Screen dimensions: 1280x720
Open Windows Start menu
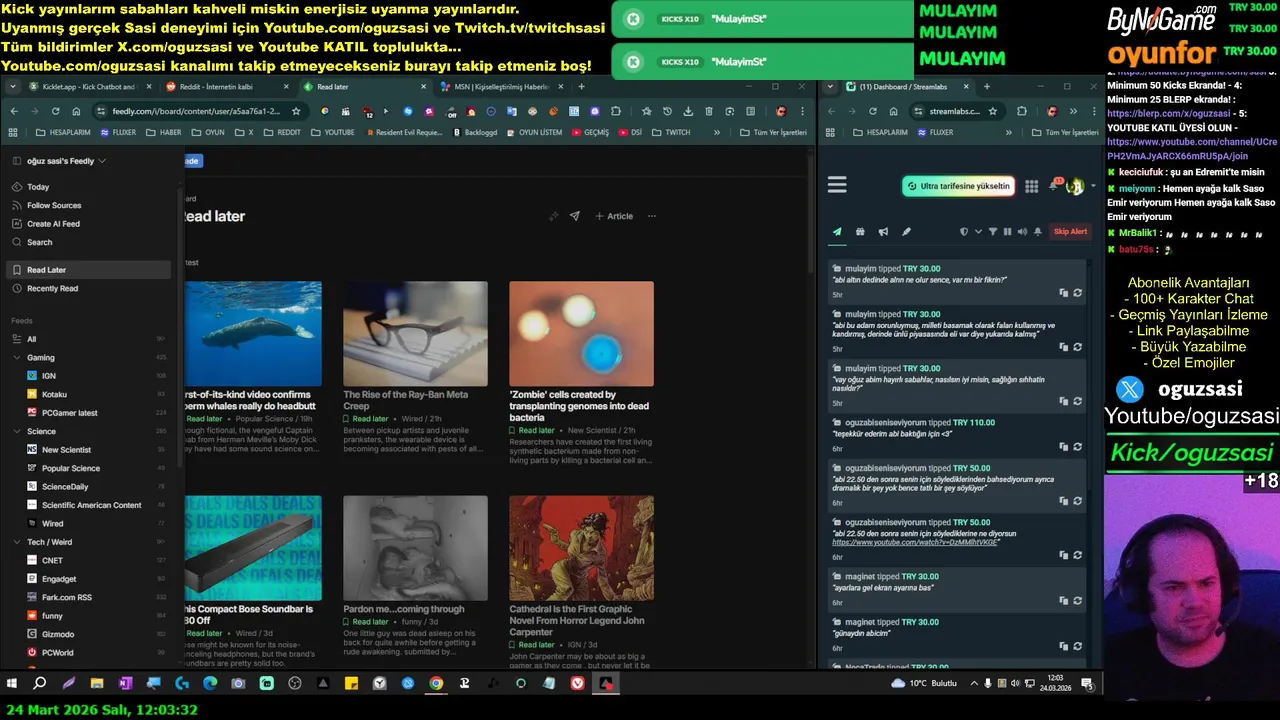12,684
